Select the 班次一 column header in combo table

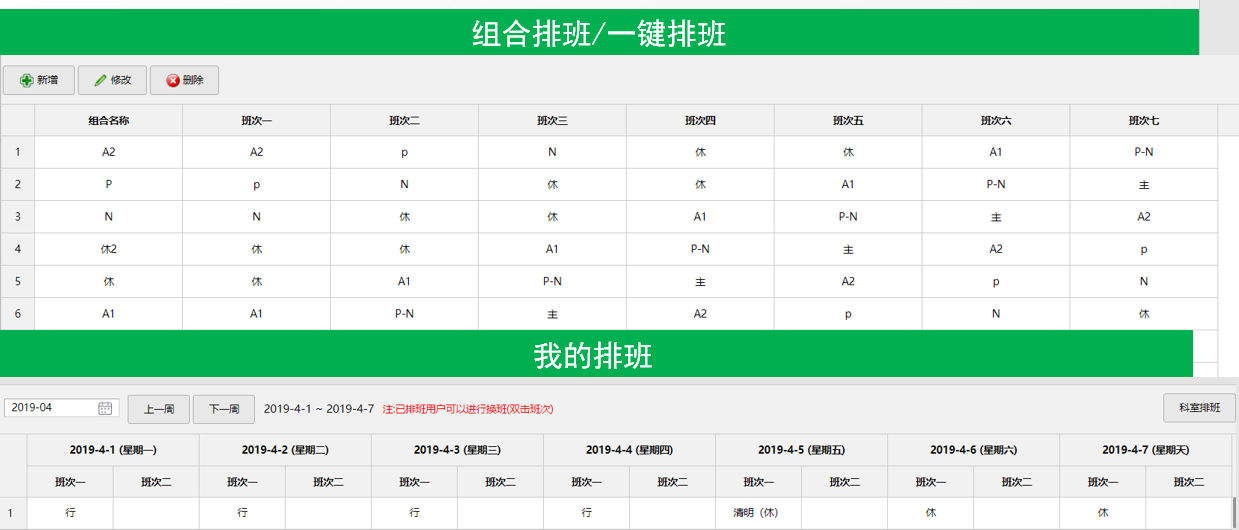pyautogui.click(x=256, y=120)
